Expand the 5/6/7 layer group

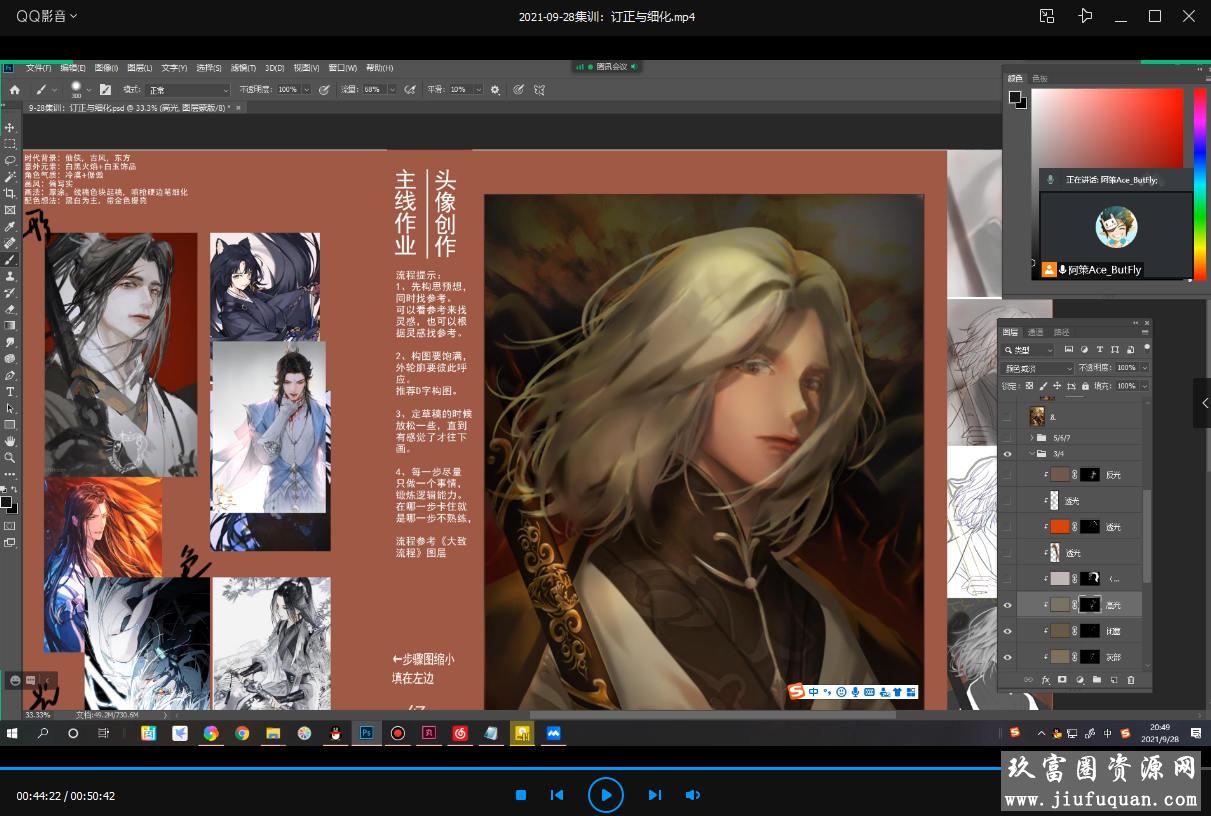[x=1031, y=438]
